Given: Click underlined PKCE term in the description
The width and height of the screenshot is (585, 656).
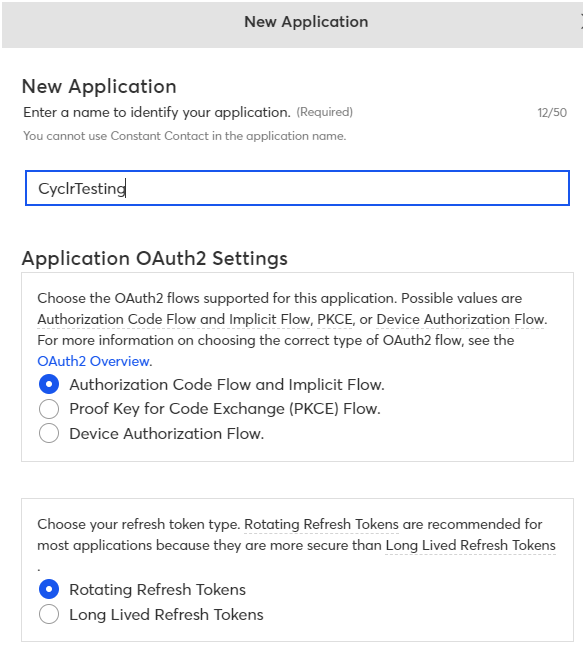Looking at the screenshot, I should [x=334, y=319].
